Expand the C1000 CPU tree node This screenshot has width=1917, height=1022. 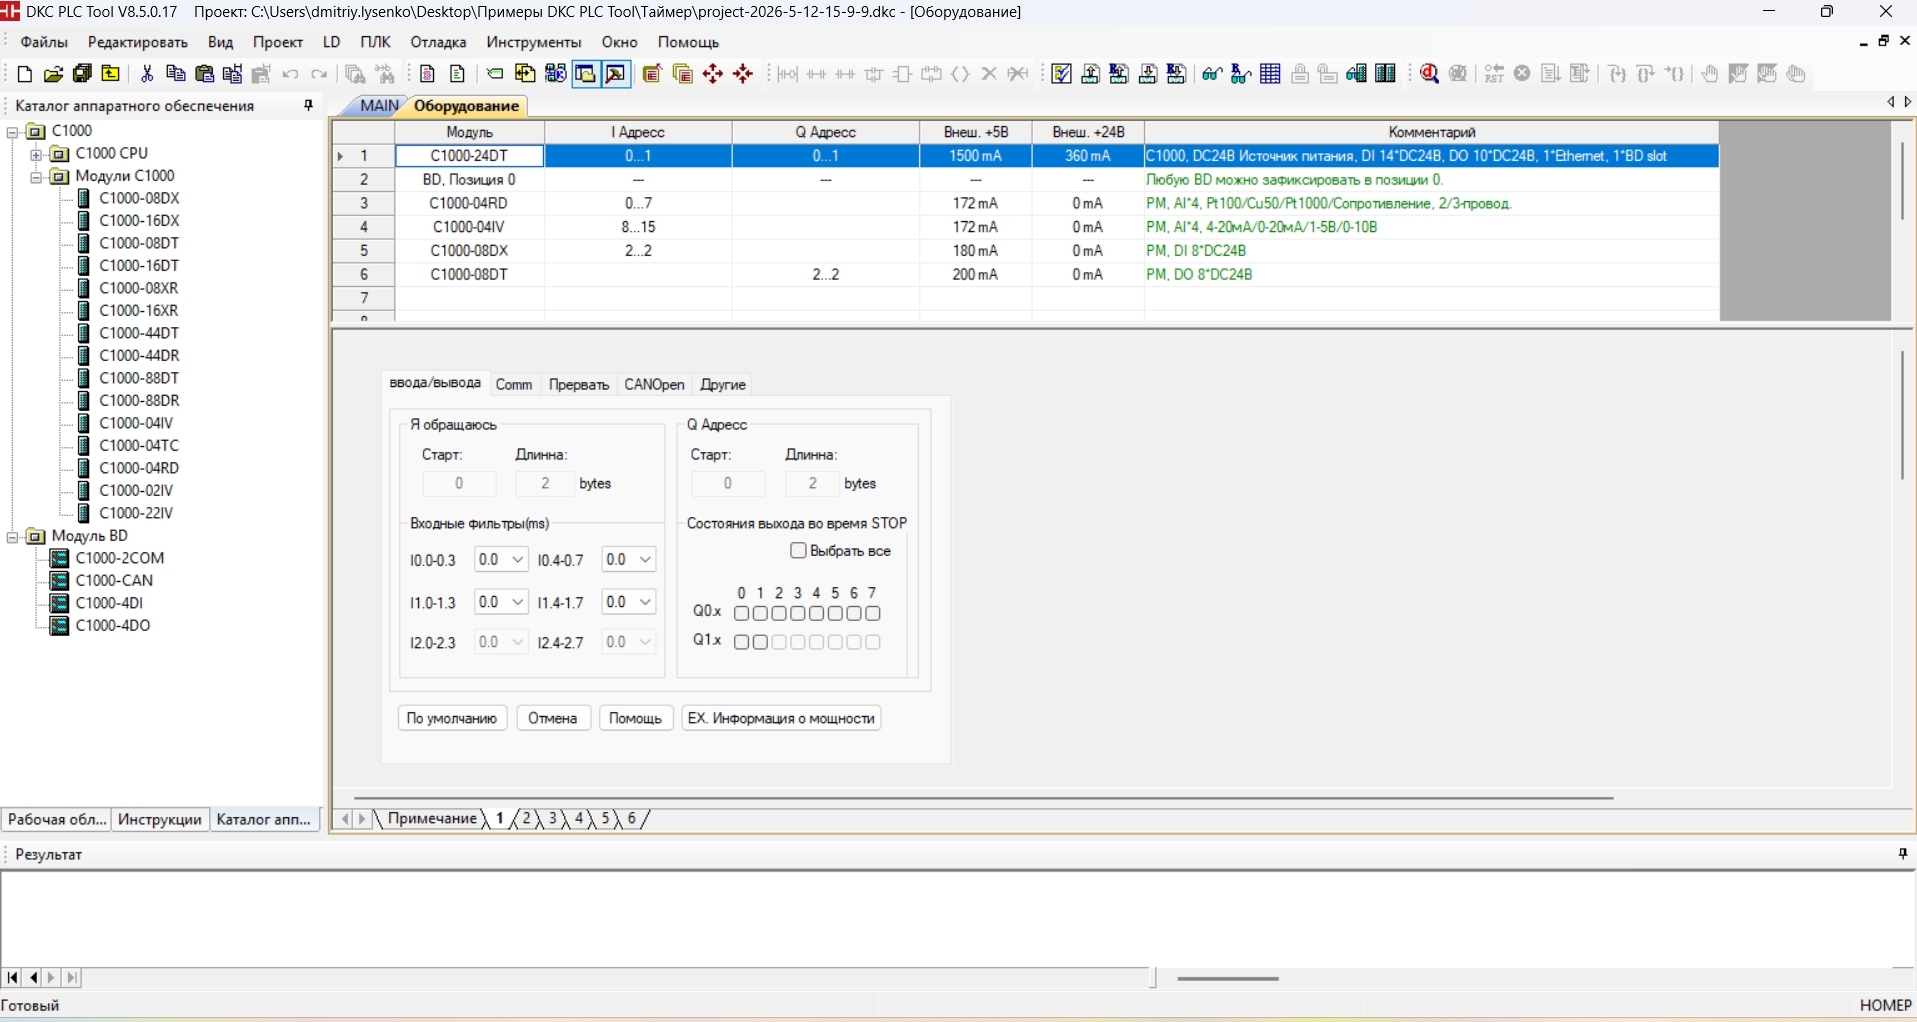pyautogui.click(x=36, y=154)
